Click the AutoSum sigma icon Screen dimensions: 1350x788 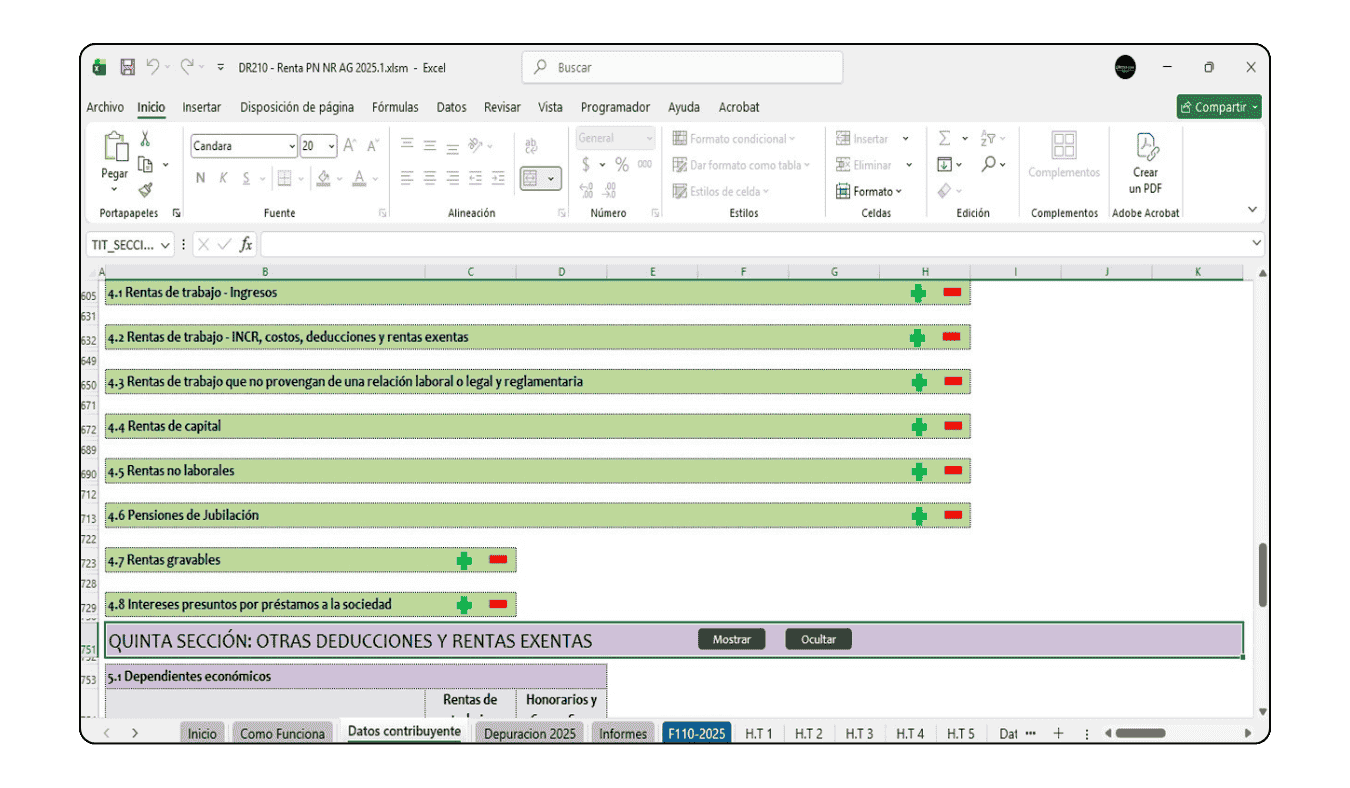tap(944, 139)
